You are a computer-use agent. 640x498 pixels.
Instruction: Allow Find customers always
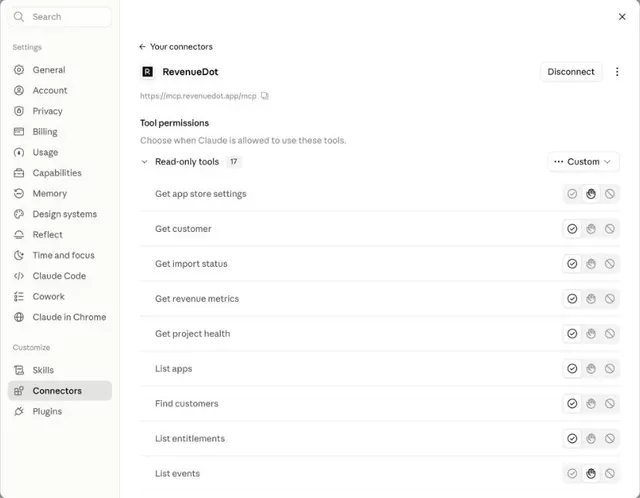[x=572, y=404]
